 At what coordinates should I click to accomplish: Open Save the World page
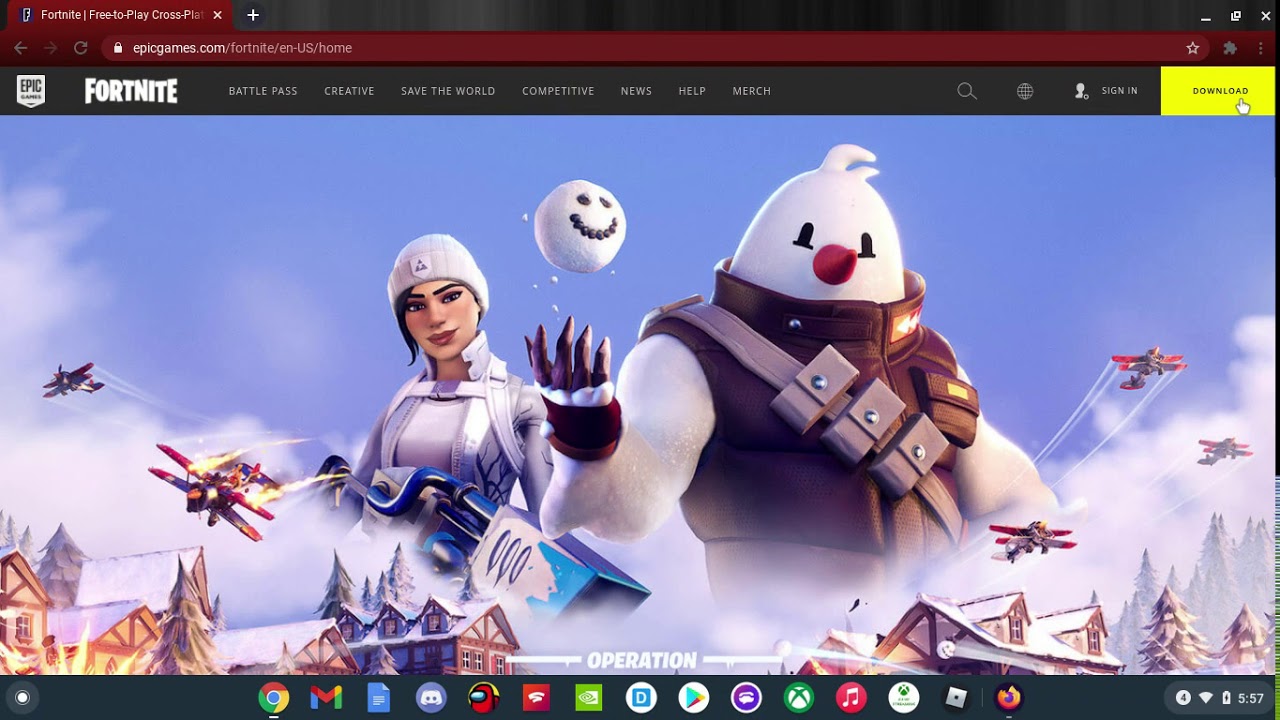[448, 91]
